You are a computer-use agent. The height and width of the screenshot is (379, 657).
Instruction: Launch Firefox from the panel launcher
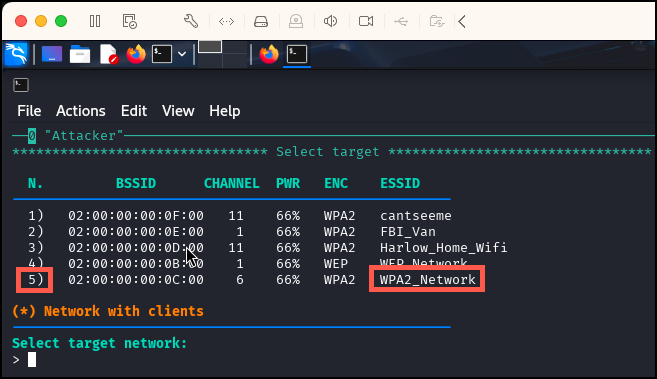136,54
